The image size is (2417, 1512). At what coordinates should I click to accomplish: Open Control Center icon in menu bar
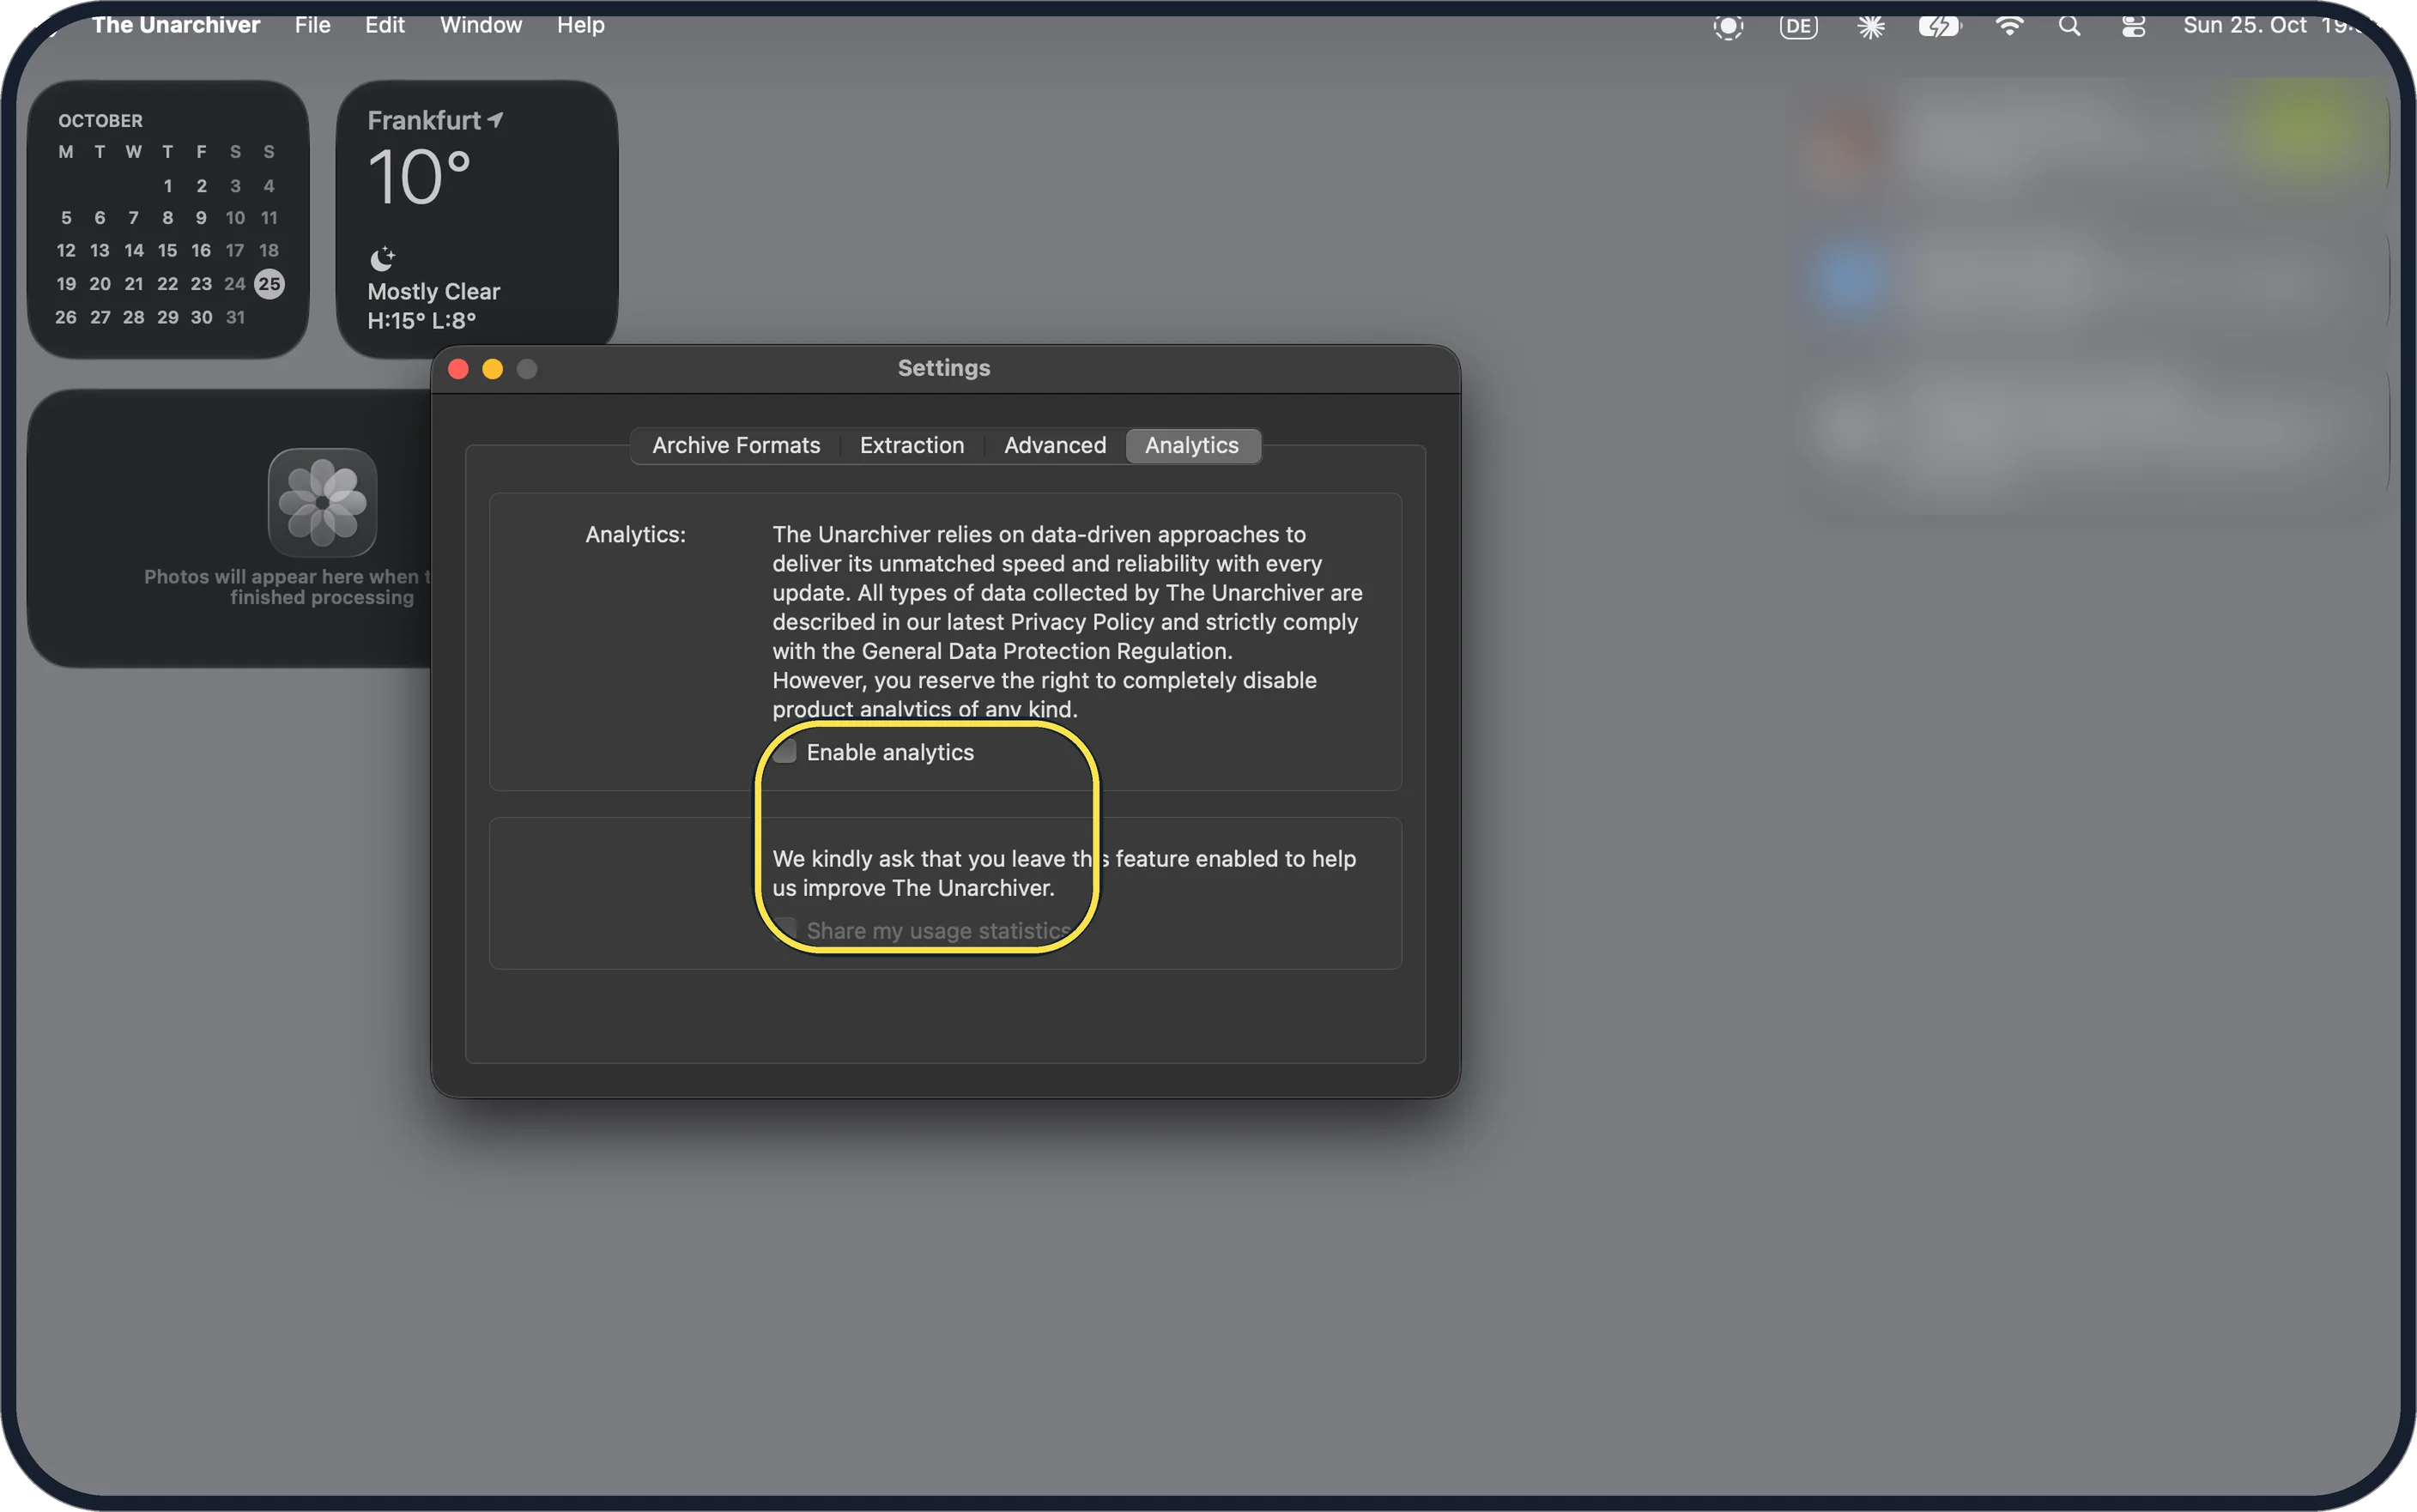click(x=2133, y=26)
